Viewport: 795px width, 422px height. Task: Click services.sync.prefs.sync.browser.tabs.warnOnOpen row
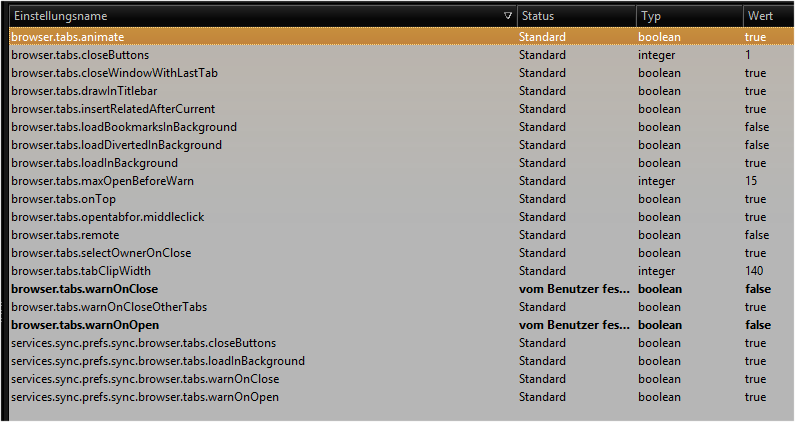click(x=144, y=397)
